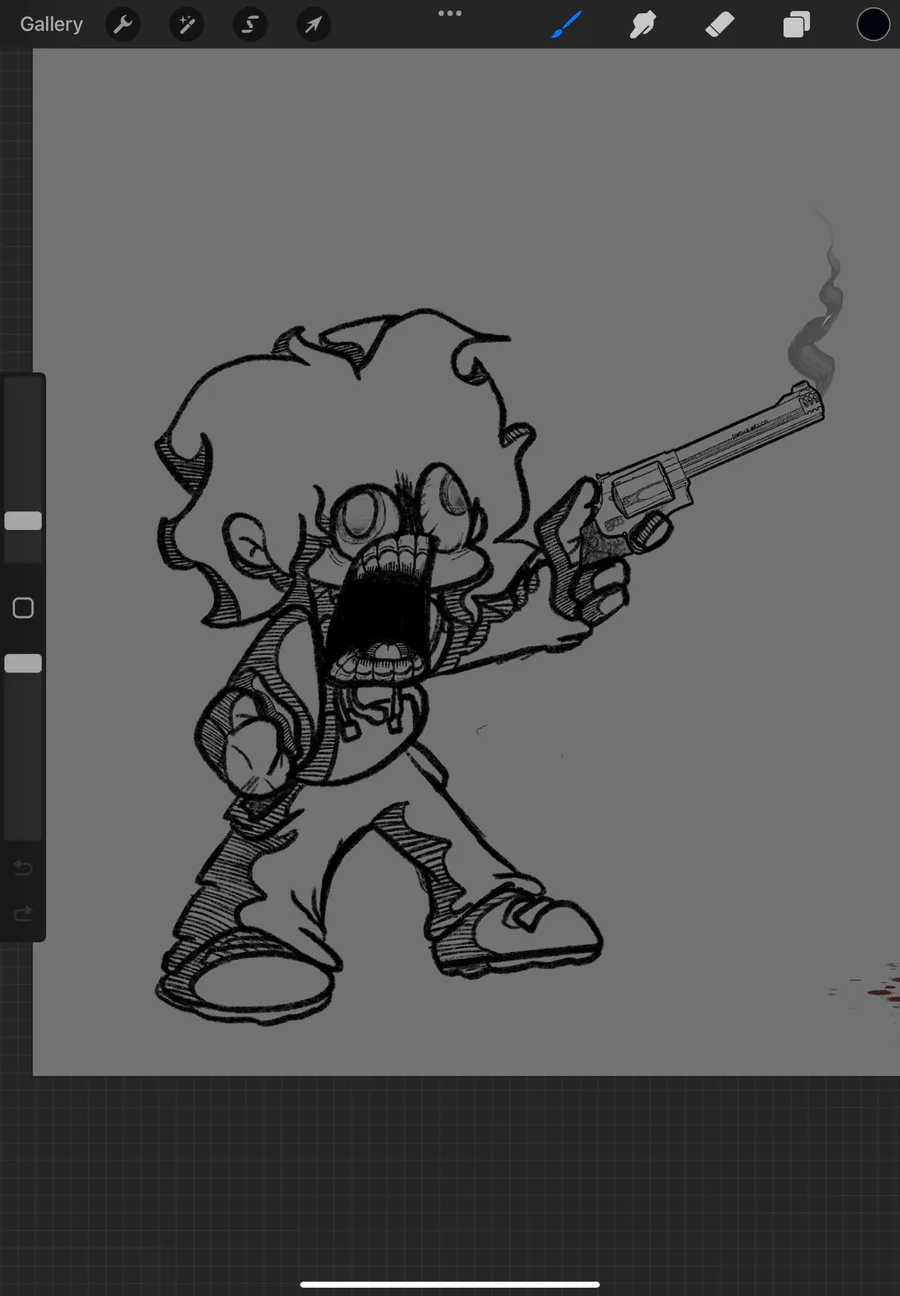Activate the Transform arrow tool
Image resolution: width=900 pixels, height=1296 pixels.
point(314,24)
